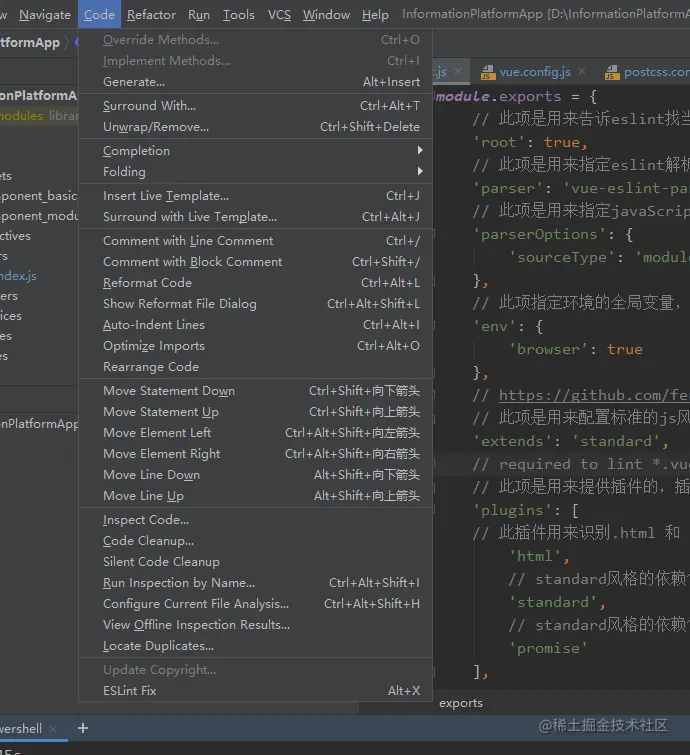This screenshot has width=690, height=755.
Task: Select the powershell terminal tab
Action: click(x=21, y=729)
